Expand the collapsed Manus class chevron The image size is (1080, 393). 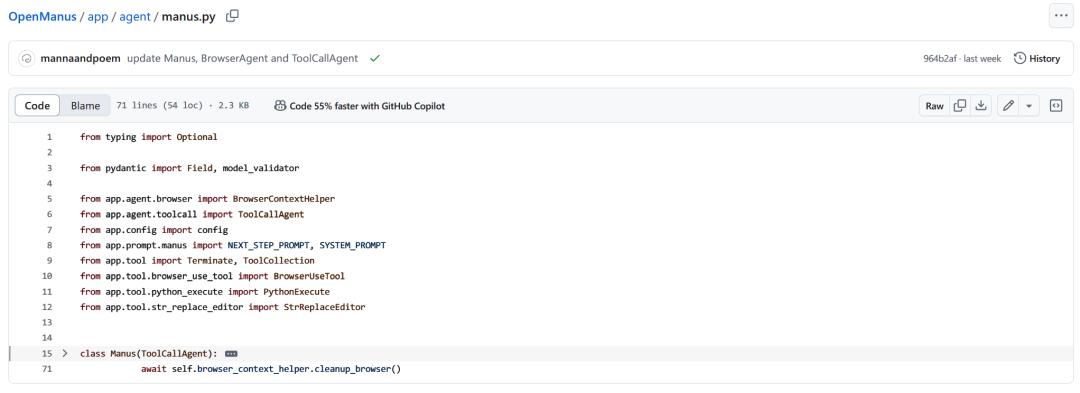[x=65, y=353]
